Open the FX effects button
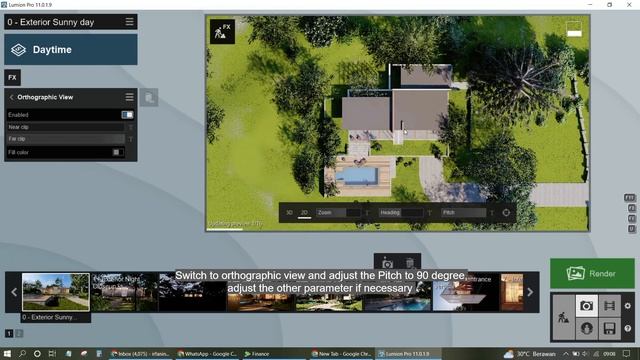The image size is (640, 360). pyautogui.click(x=12, y=78)
